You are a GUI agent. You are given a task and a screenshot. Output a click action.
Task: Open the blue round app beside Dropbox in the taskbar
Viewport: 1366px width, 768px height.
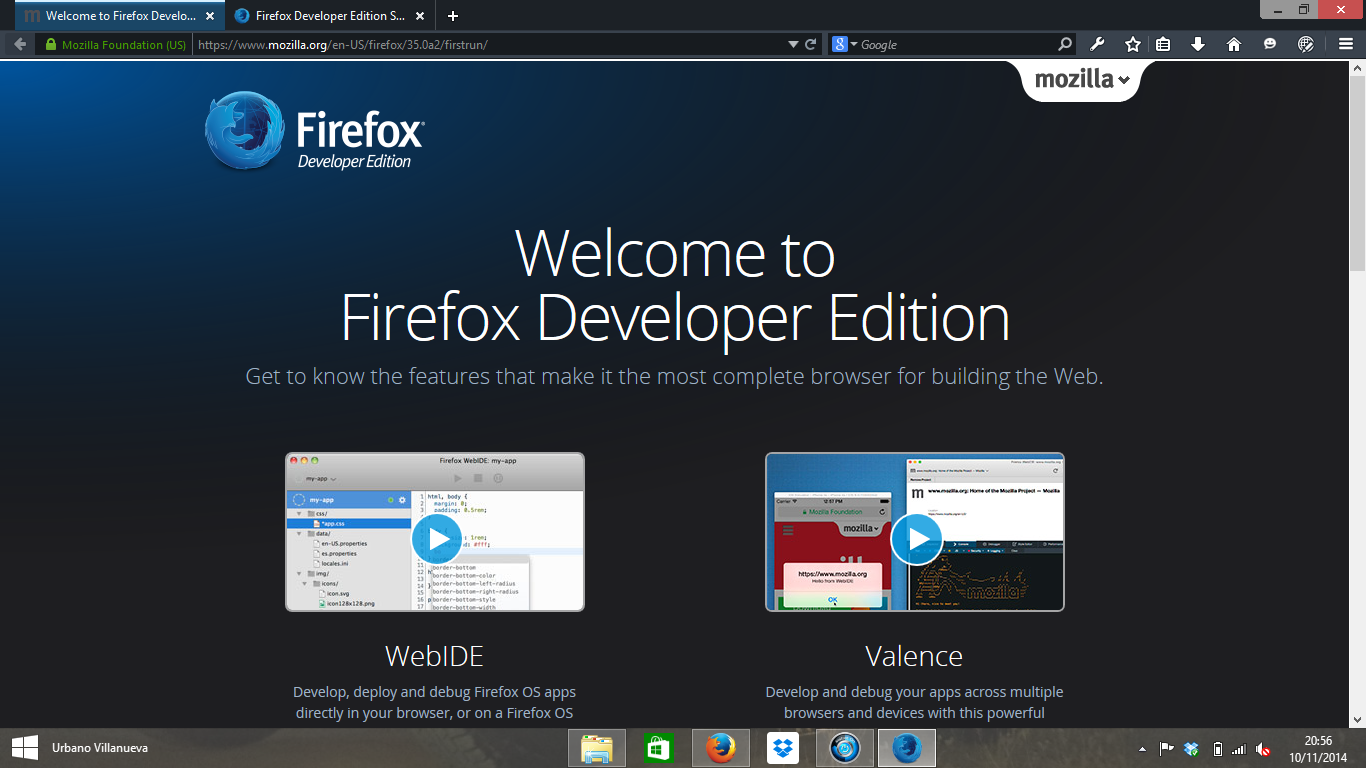pos(845,748)
